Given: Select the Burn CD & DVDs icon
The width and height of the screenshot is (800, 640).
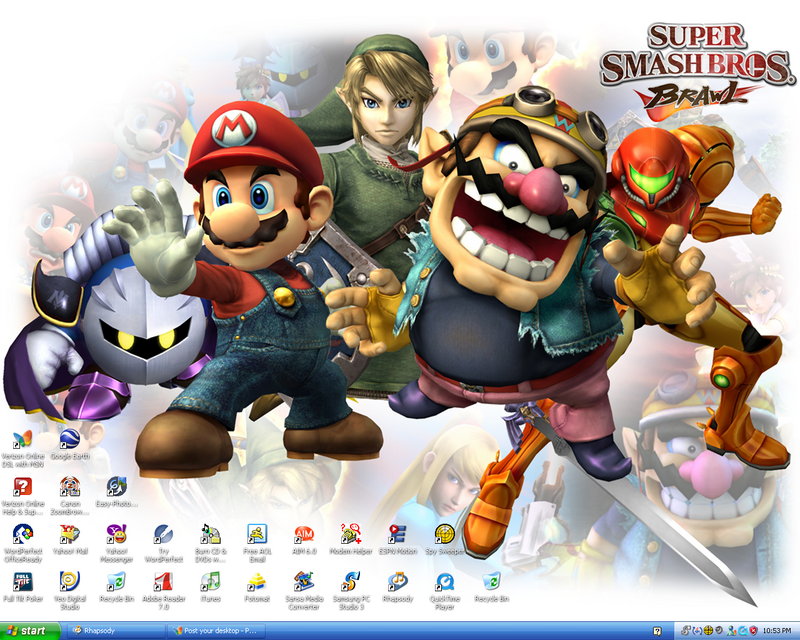Looking at the screenshot, I should [211, 544].
